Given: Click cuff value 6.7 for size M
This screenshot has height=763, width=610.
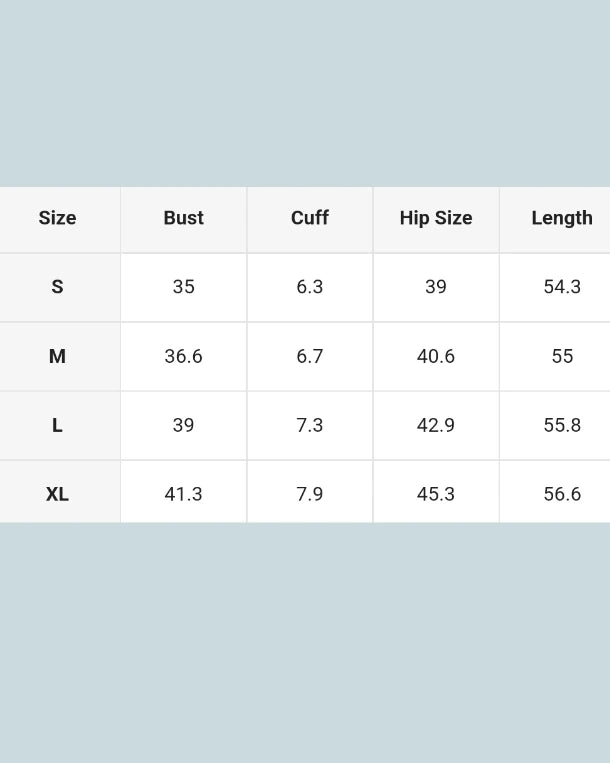Looking at the screenshot, I should 310,356.
